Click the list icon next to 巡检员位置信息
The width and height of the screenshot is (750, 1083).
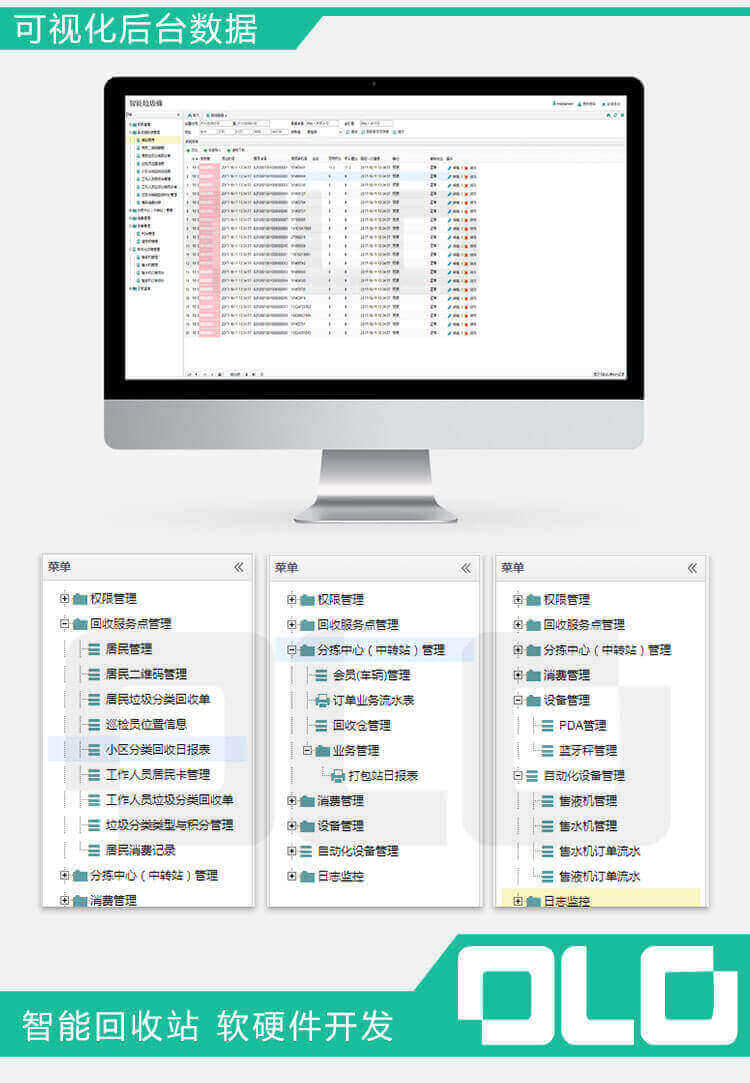click(94, 724)
